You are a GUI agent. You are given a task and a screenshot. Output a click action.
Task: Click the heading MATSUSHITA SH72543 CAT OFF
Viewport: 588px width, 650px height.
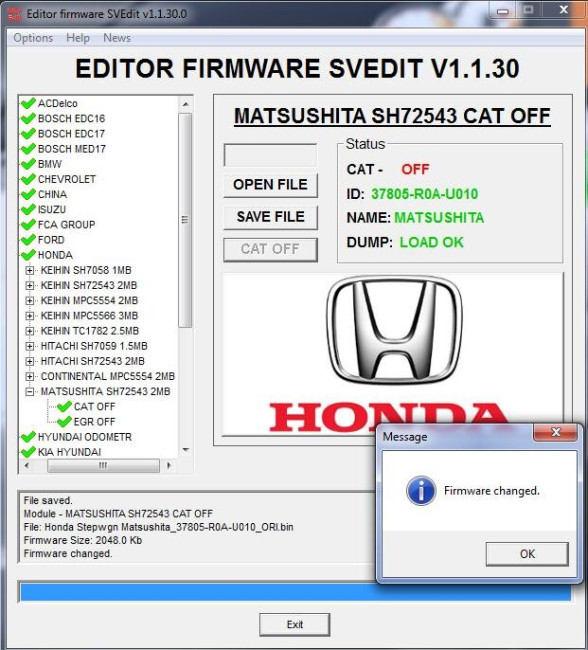point(392,116)
